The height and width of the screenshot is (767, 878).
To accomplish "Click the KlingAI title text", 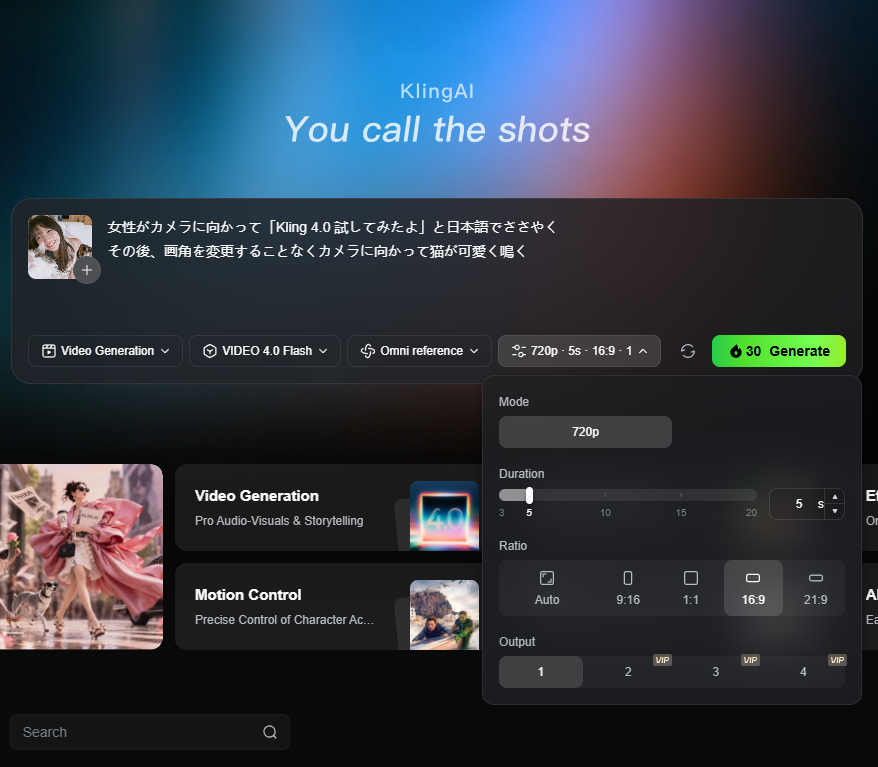I will 437,91.
